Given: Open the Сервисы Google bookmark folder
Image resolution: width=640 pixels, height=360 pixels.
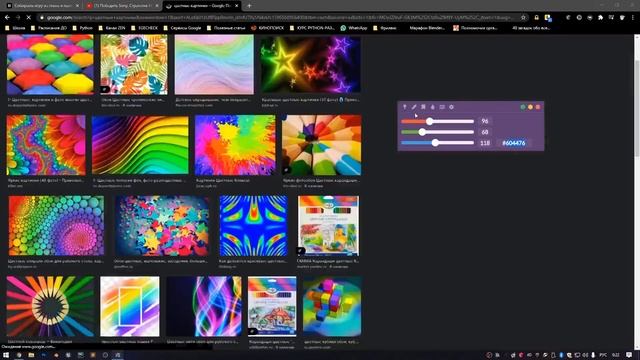Looking at the screenshot, I should point(182,28).
